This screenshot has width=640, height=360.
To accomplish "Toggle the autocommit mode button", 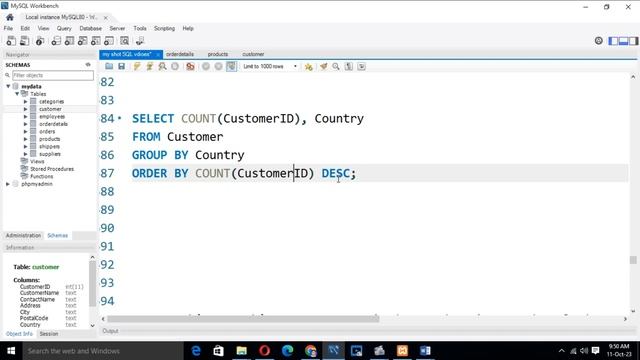I will click(x=231, y=66).
